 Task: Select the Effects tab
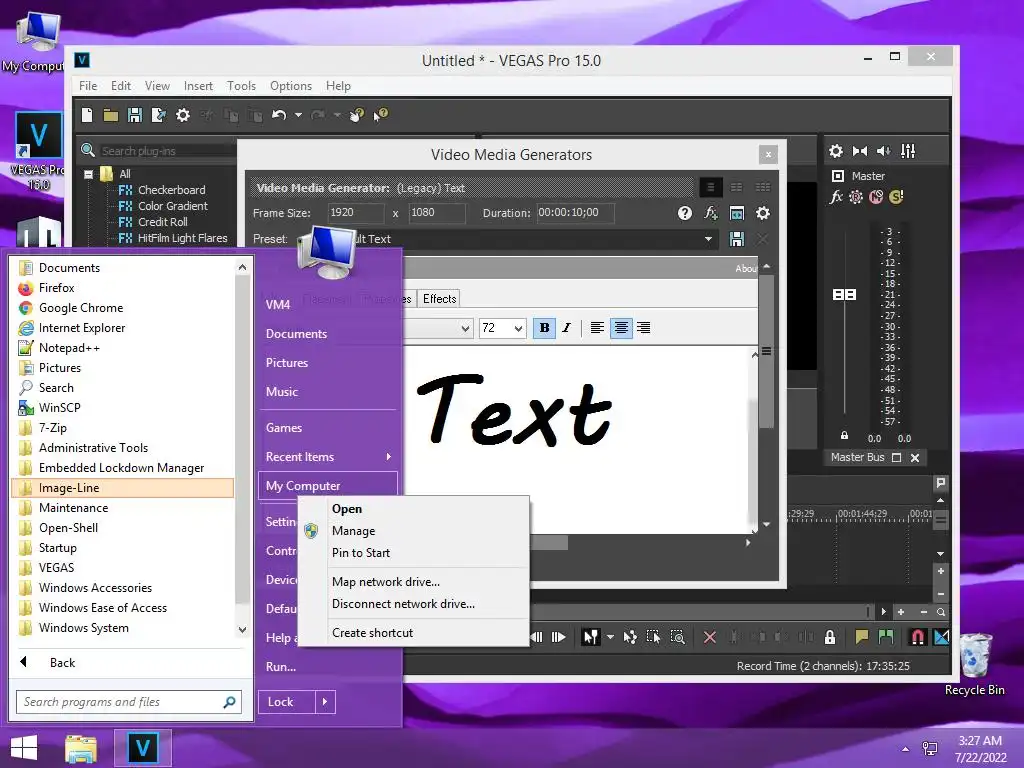[440, 298]
